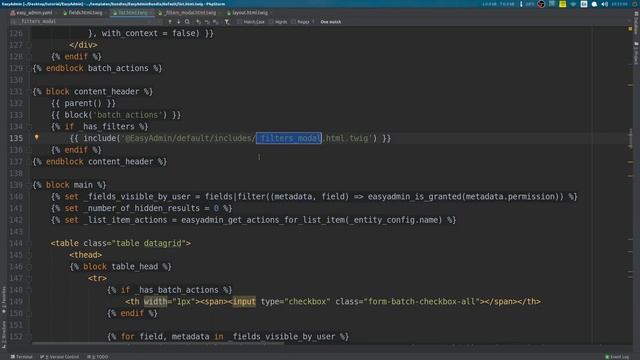Open the layout.html.twig editor tab
Viewport: 640px width, 360px height.
point(248,13)
